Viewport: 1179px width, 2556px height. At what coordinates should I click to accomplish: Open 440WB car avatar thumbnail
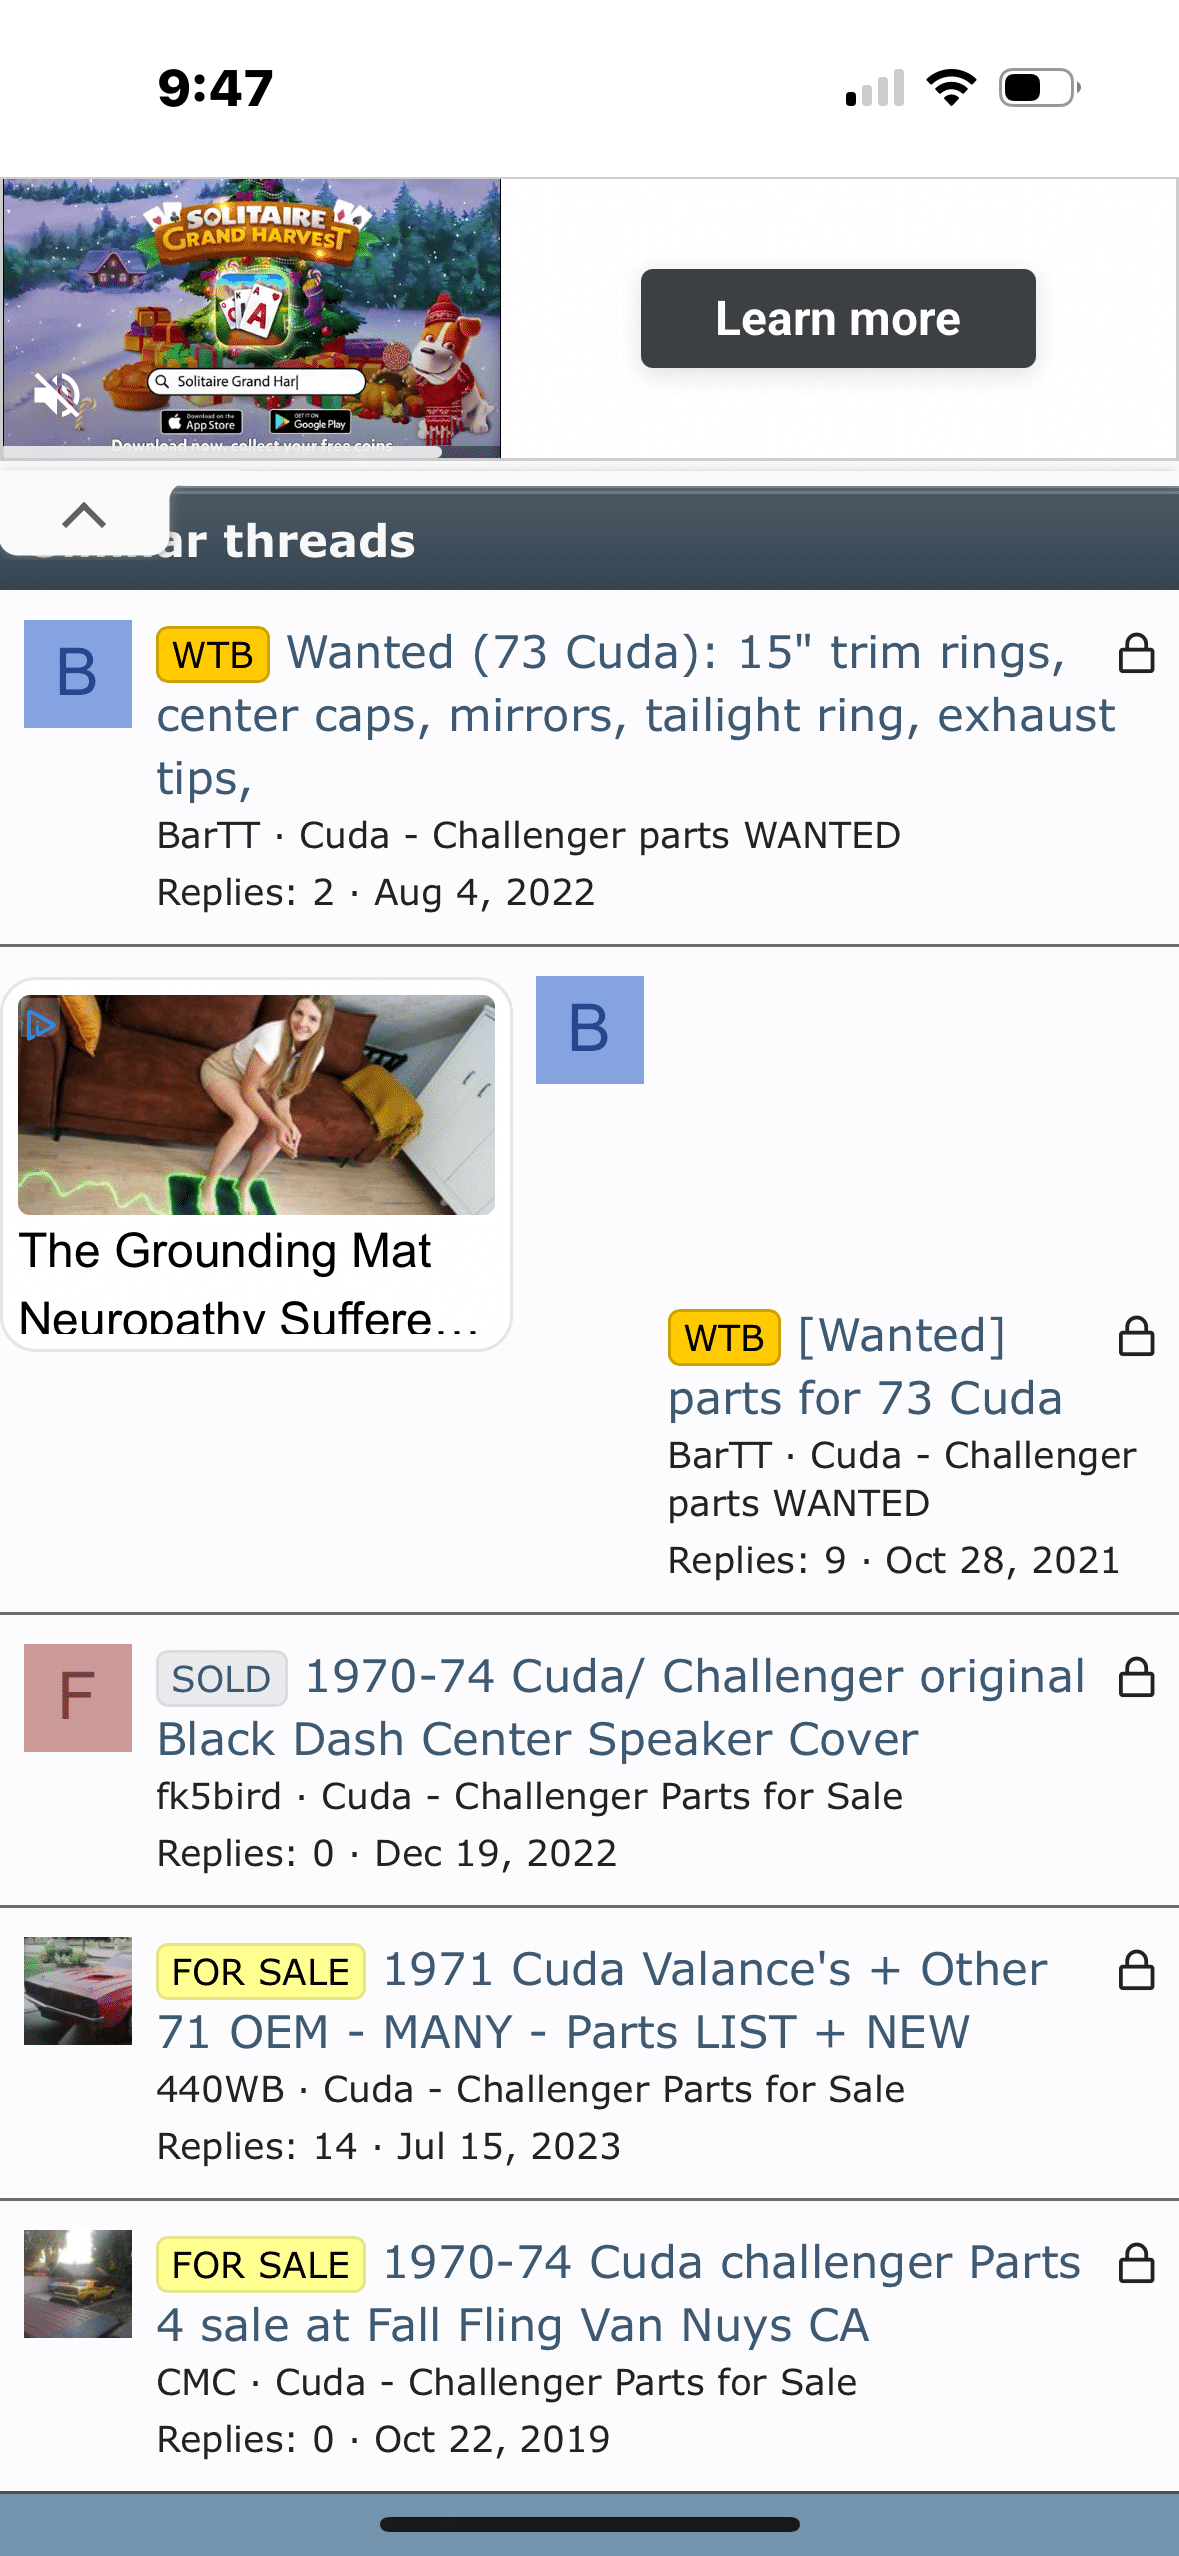pos(78,1990)
